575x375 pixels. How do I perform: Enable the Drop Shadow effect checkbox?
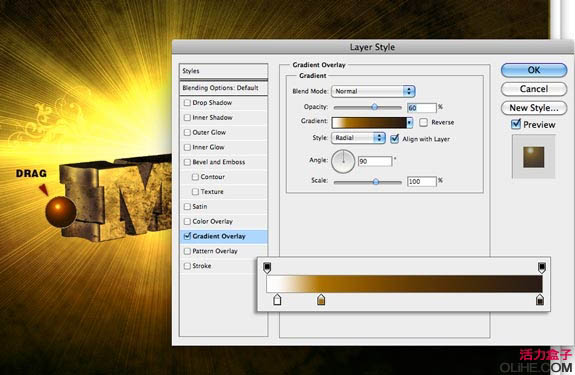coord(187,103)
